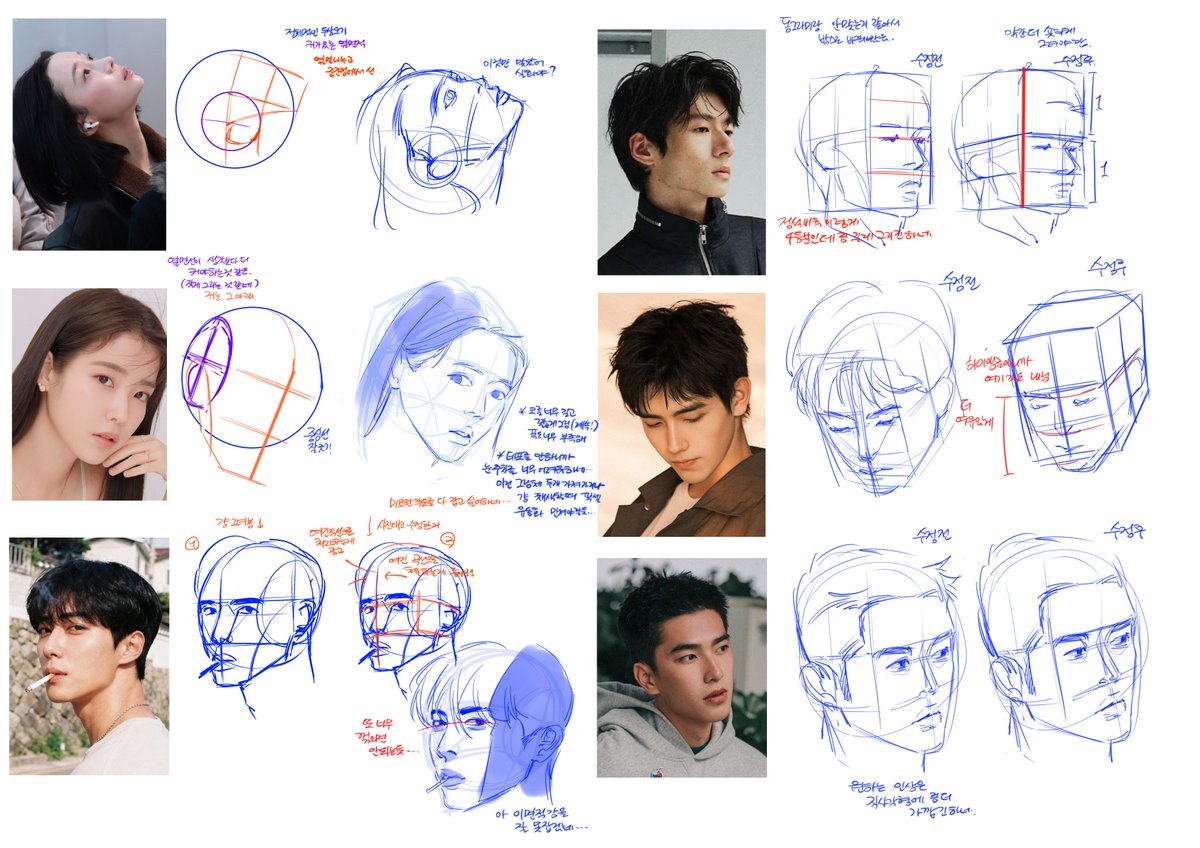Open the photo of man in zip-up jacket
This screenshot has height=848, width=1200.
pyautogui.click(x=680, y=150)
